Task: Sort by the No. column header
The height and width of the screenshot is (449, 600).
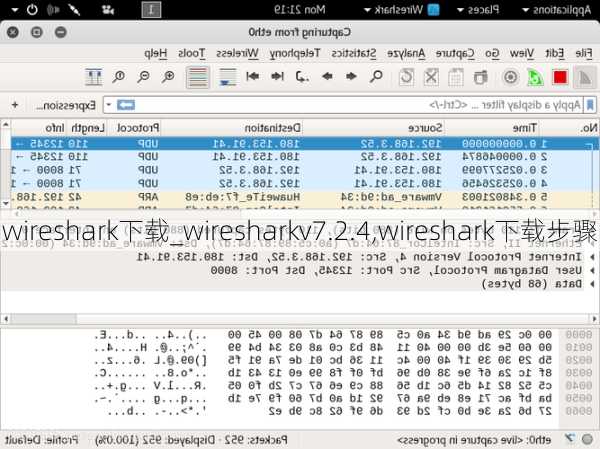Action: 568,127
